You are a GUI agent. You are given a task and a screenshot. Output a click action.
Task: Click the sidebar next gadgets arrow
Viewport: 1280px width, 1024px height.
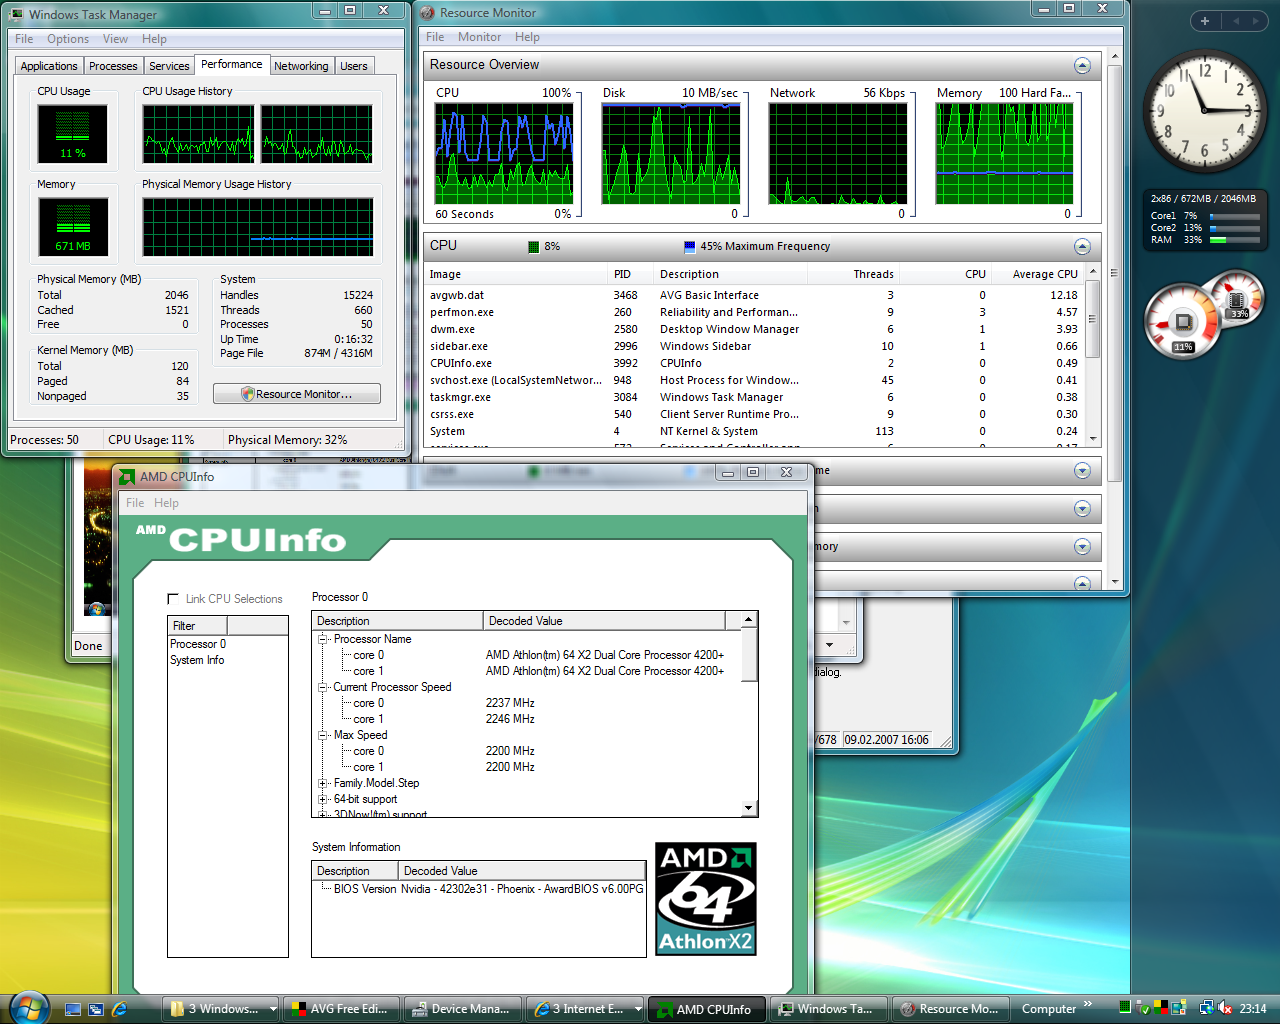coord(1255,21)
